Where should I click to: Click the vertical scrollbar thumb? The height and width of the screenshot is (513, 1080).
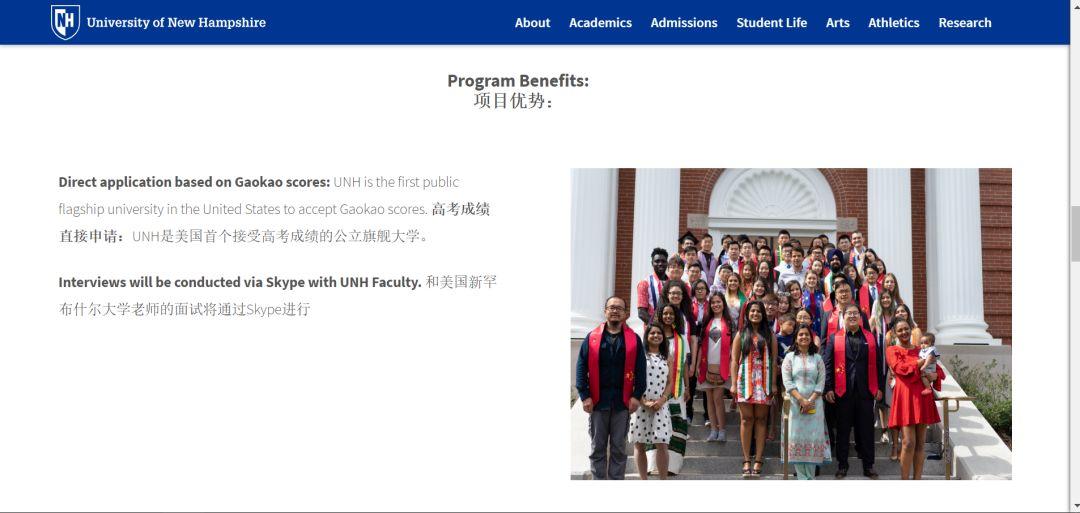[x=1075, y=233]
